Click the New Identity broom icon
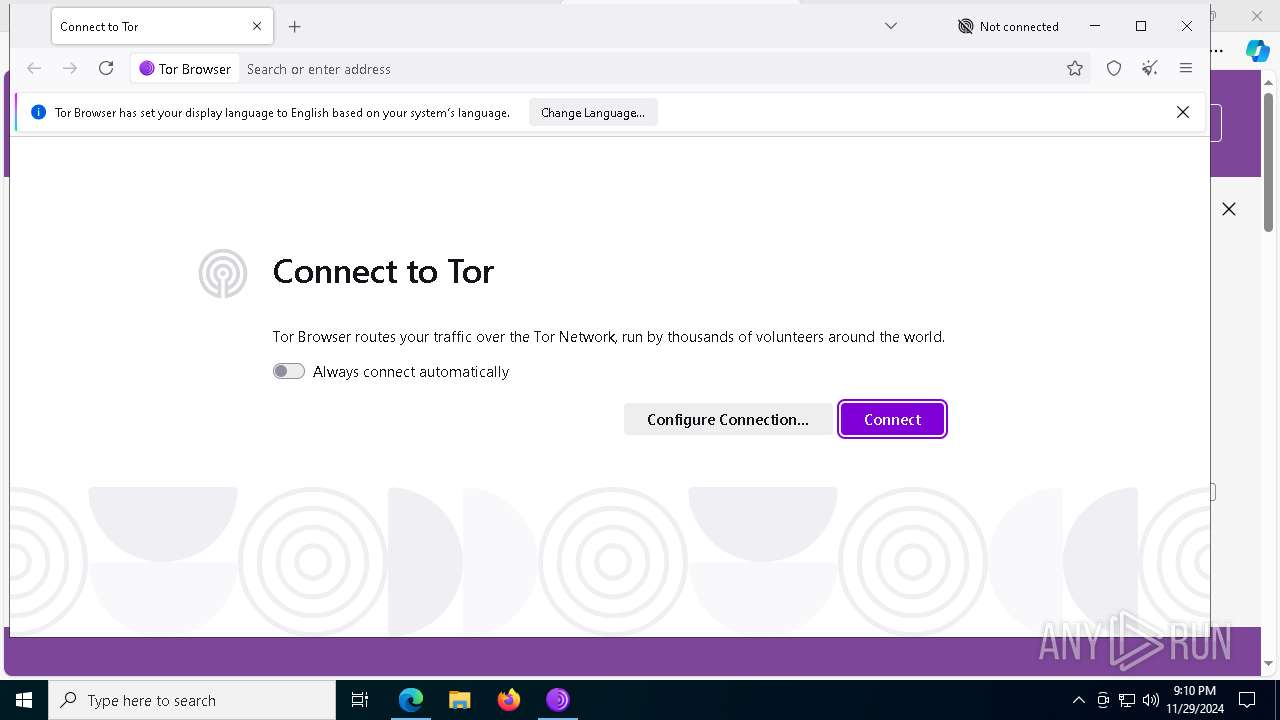This screenshot has height=720, width=1280. click(1150, 68)
